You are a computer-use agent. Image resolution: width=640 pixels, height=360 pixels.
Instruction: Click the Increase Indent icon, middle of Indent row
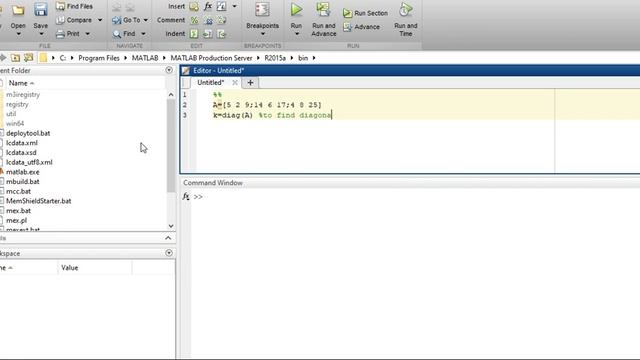click(x=208, y=34)
